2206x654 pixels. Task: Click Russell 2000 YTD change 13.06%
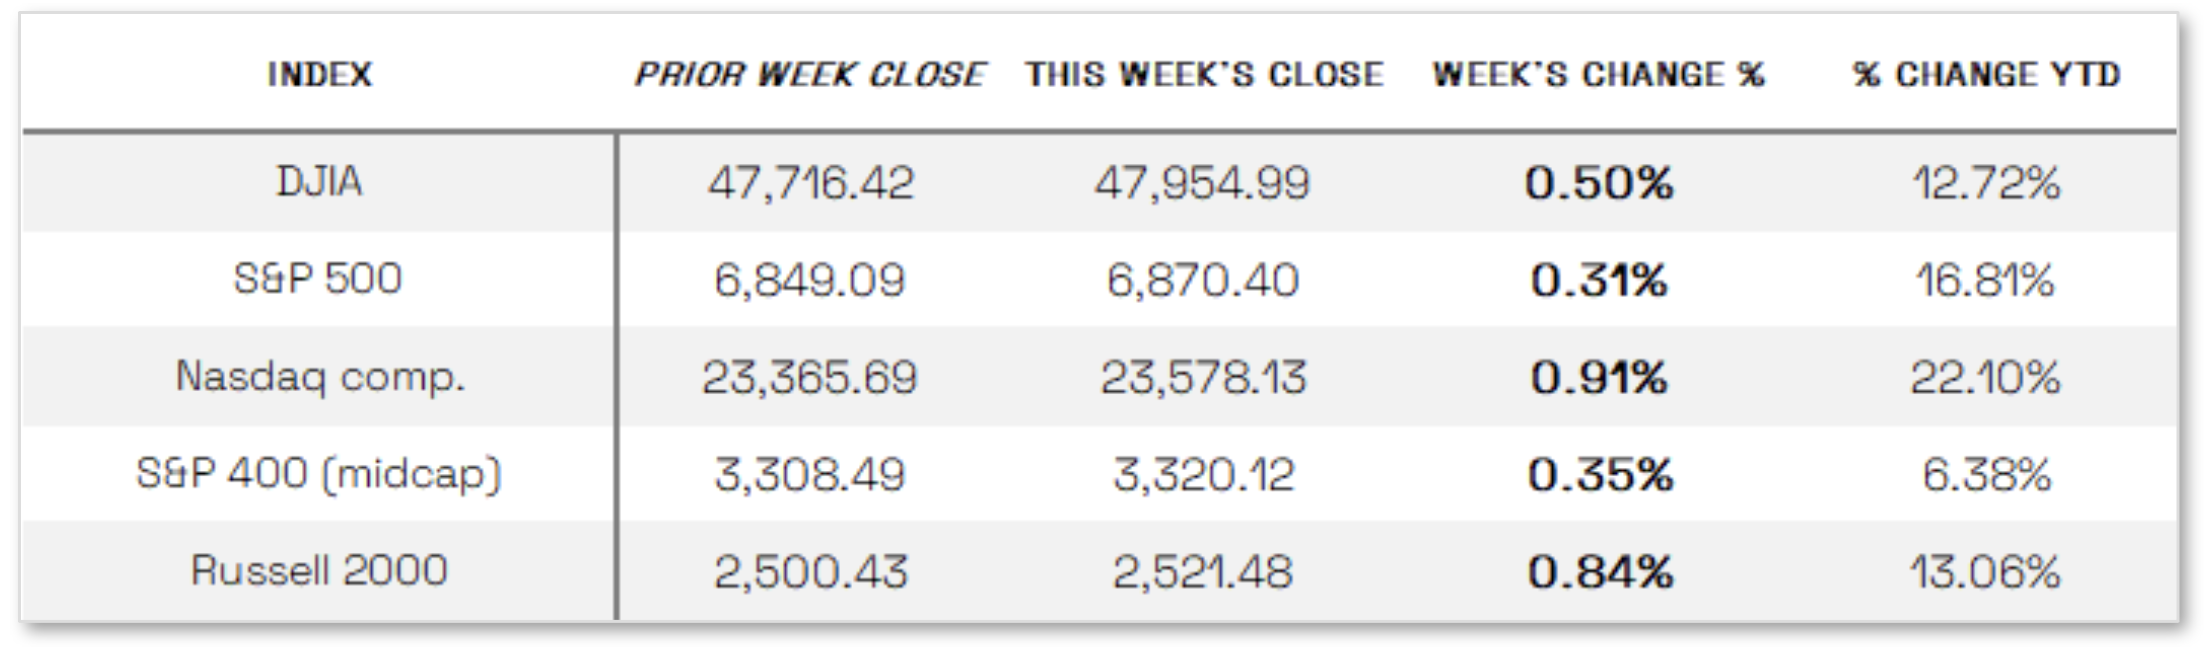pos(1985,572)
